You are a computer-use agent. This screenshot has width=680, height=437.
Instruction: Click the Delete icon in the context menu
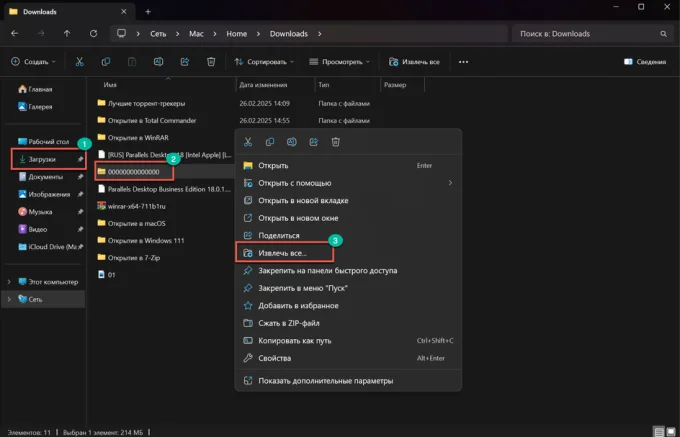tap(336, 142)
